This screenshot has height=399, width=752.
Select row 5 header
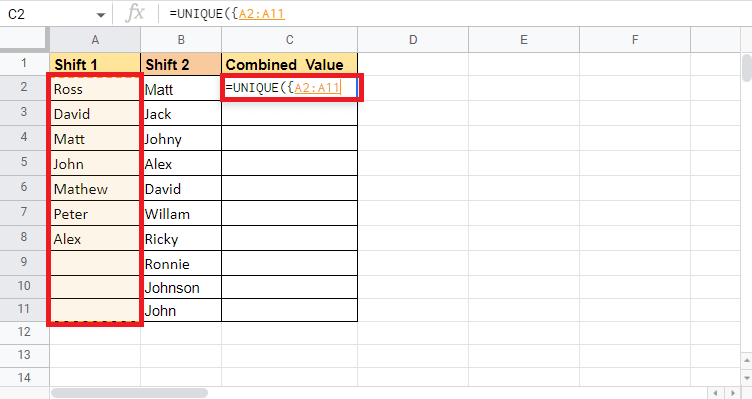(24, 162)
